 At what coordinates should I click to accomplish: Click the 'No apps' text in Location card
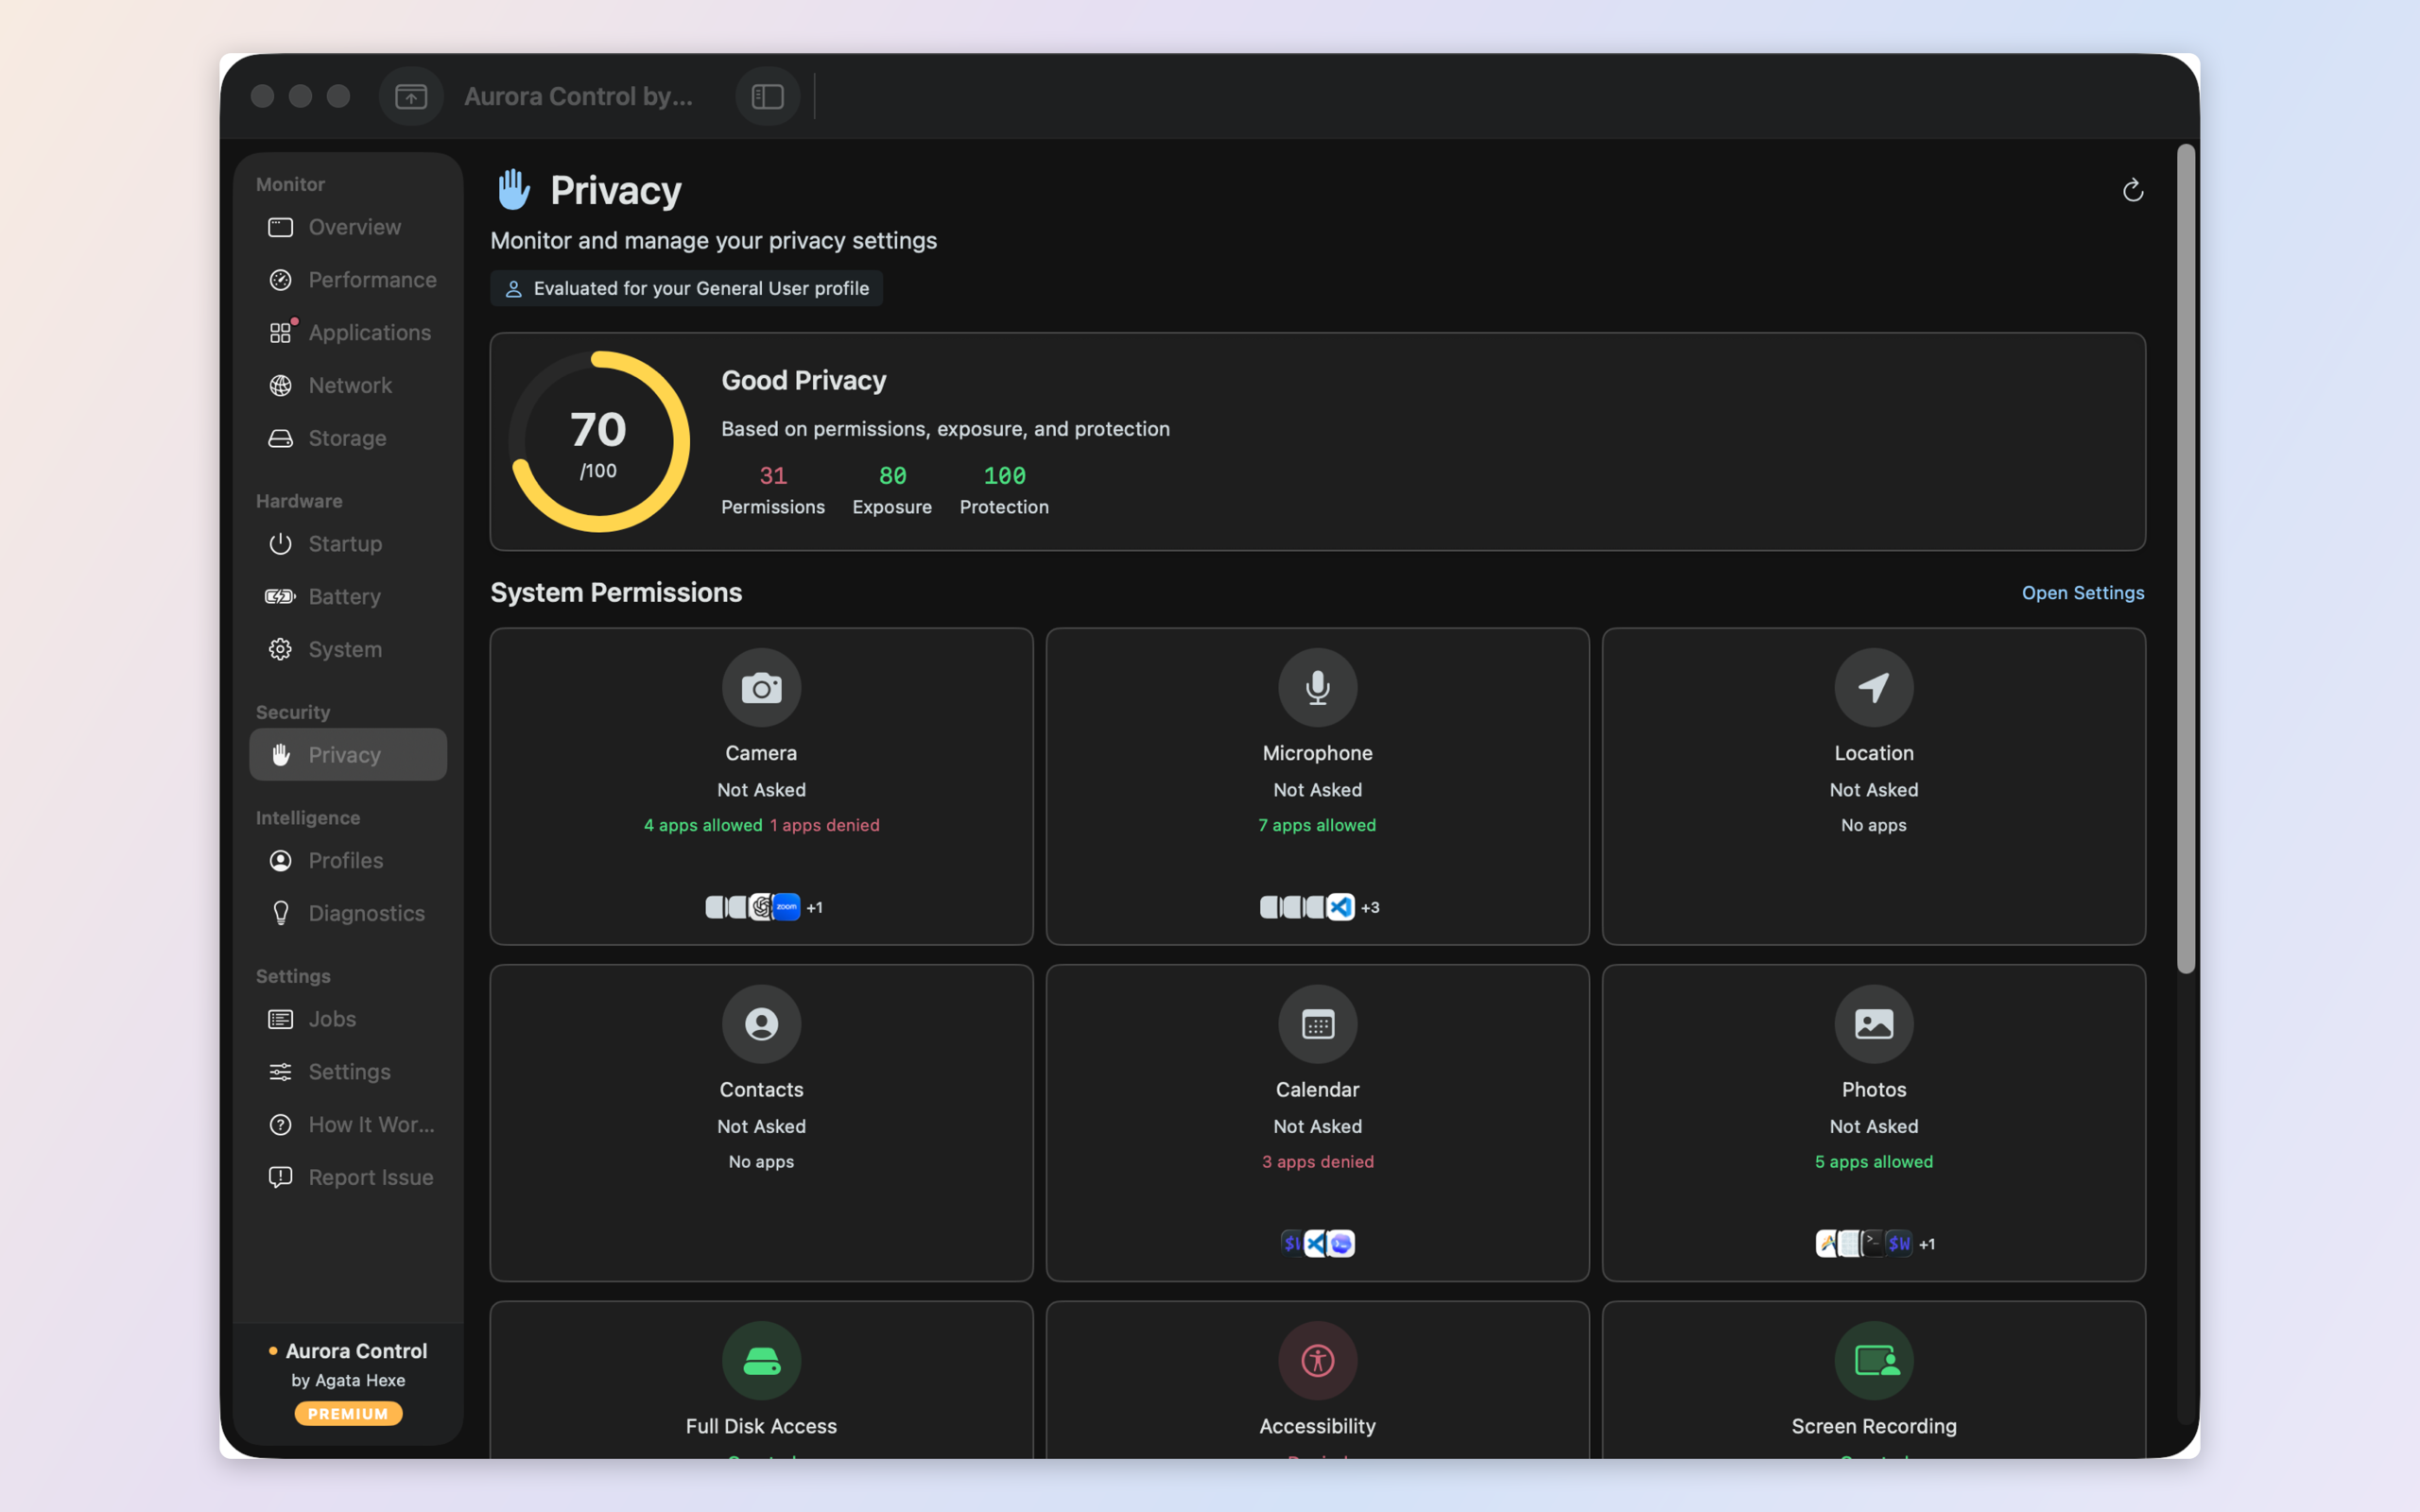pos(1873,825)
